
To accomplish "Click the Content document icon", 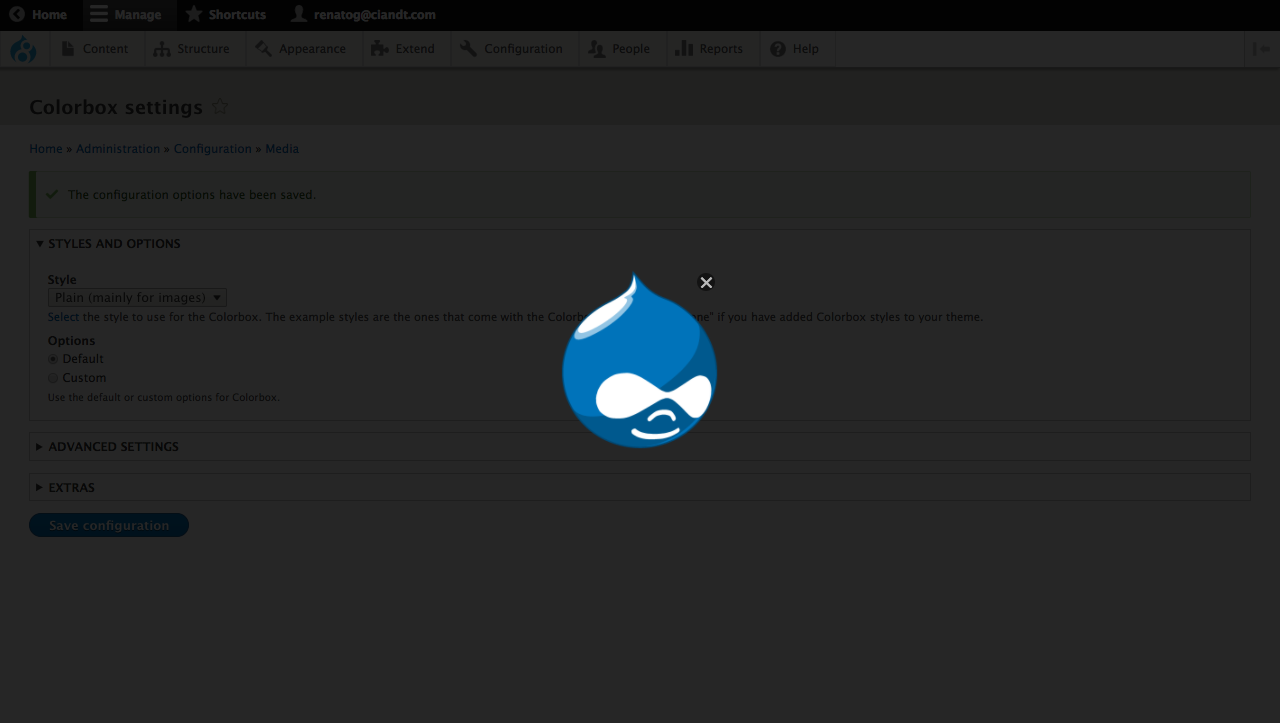I will point(68,49).
